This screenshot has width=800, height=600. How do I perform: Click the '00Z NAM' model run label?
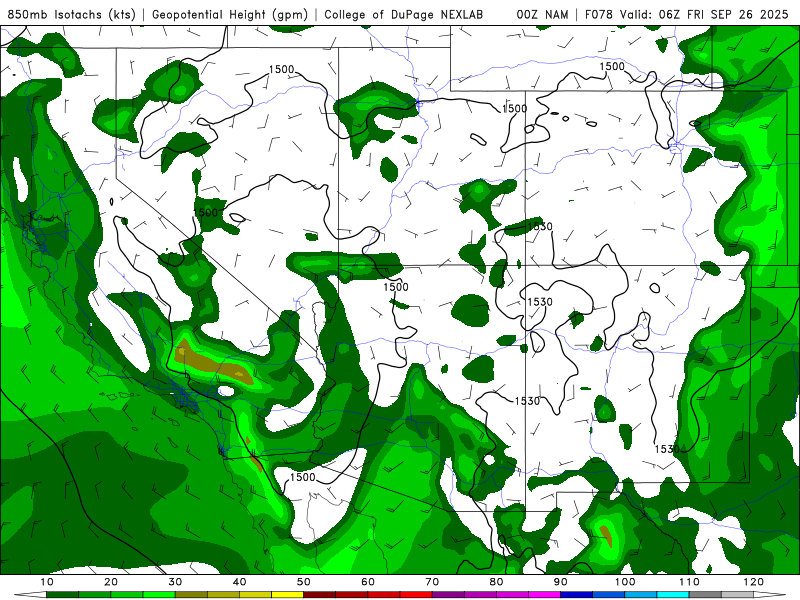(542, 15)
